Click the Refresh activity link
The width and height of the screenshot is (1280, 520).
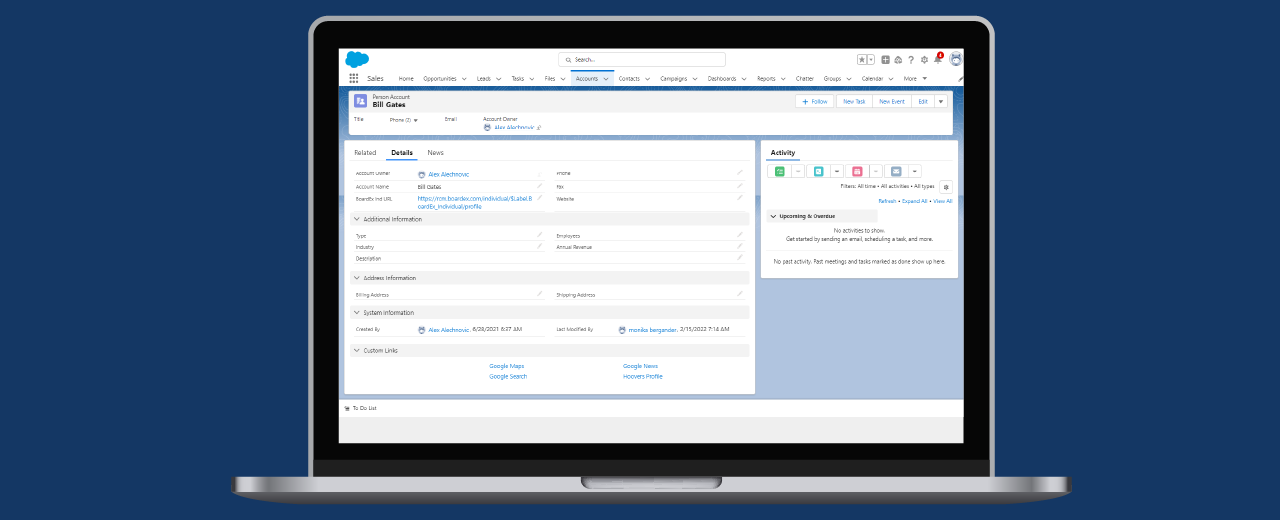(887, 201)
